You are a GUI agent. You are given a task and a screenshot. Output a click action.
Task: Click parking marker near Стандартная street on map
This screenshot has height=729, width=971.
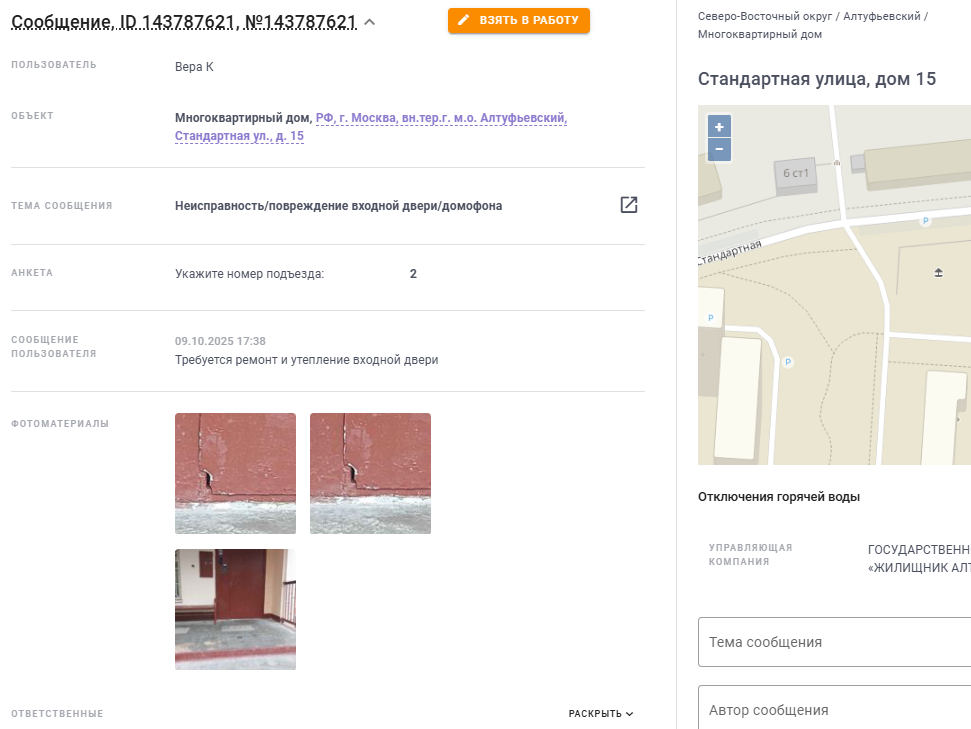pos(925,220)
